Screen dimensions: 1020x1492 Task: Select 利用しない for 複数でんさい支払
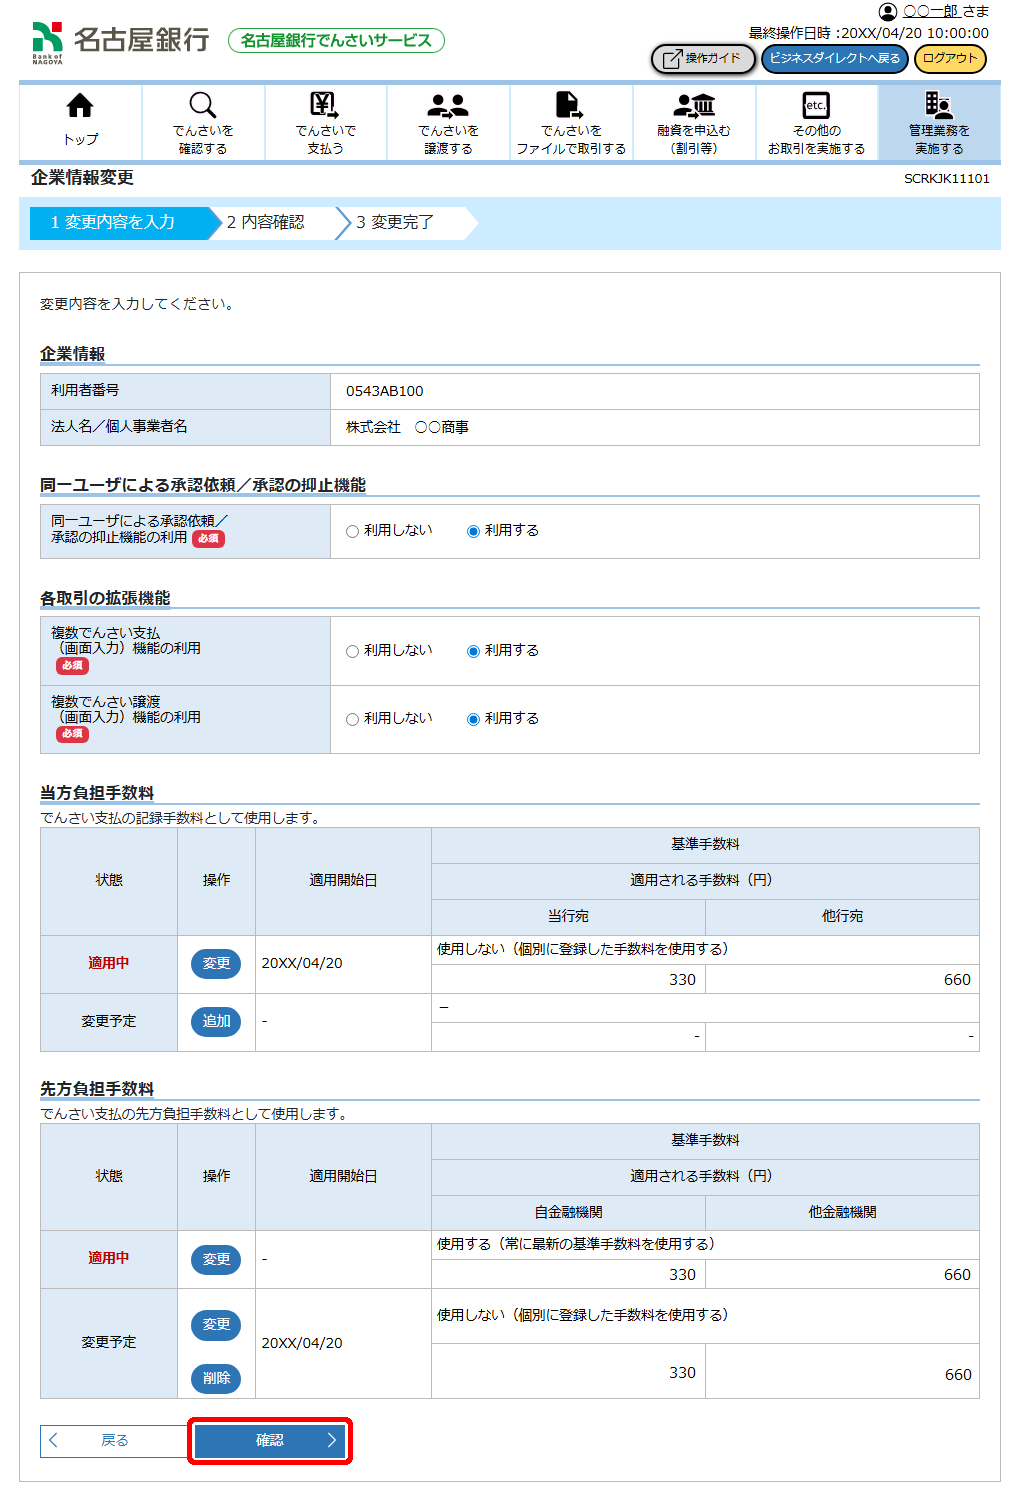[353, 651]
